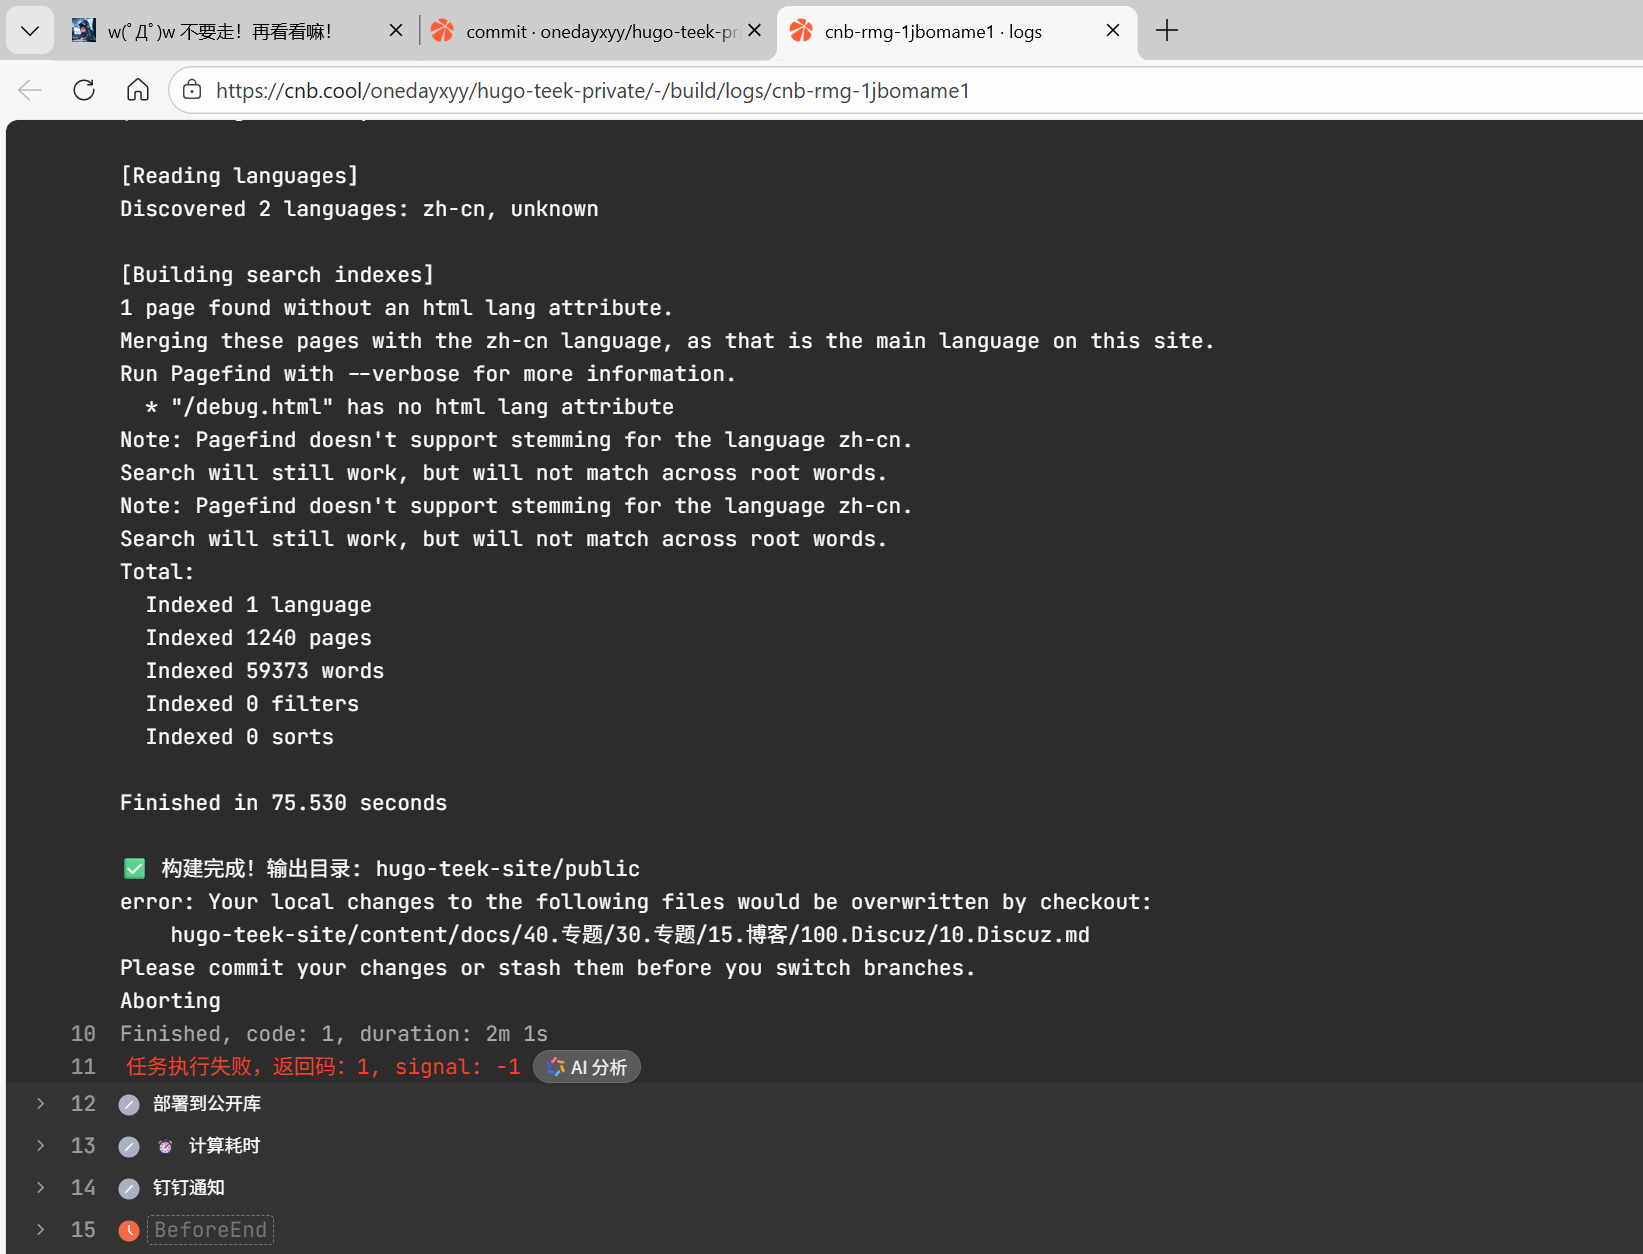Open the tab list dropdown arrow

[x=30, y=31]
